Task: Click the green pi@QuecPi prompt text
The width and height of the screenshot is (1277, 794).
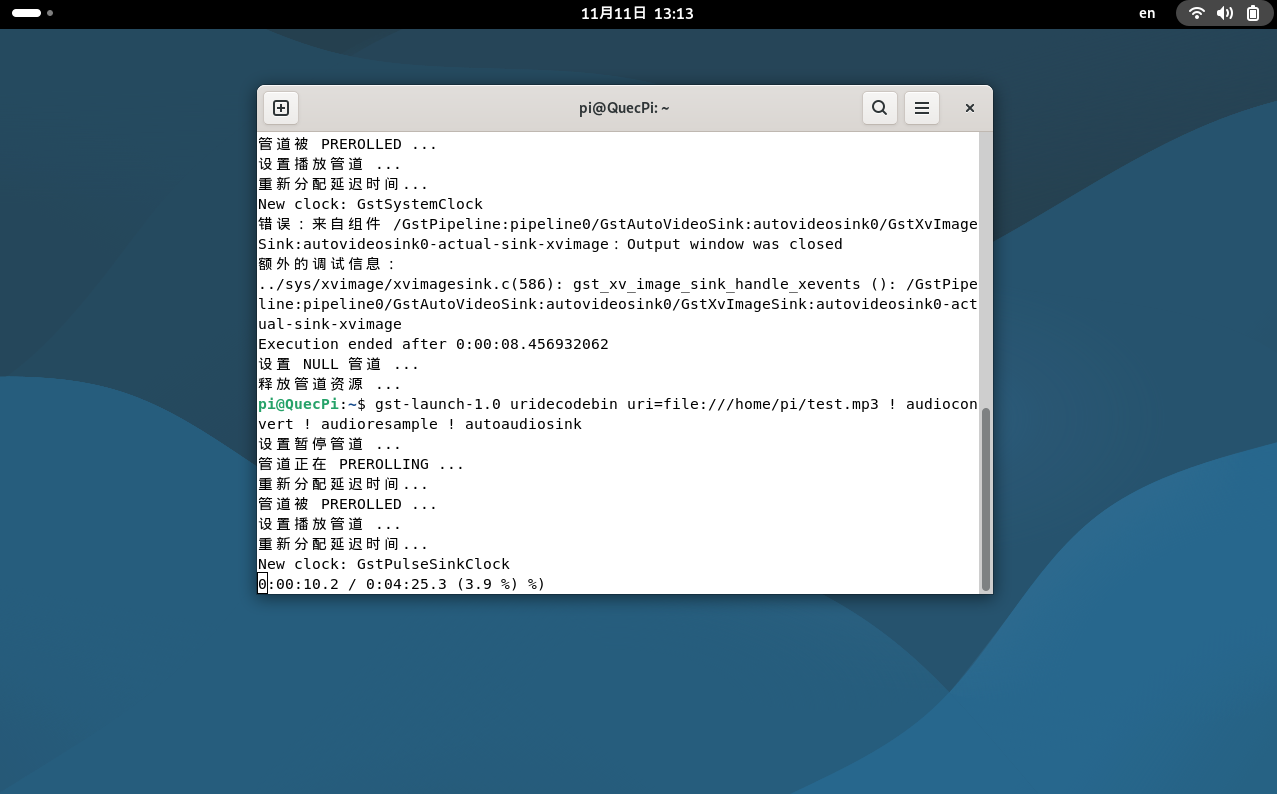Action: (298, 404)
